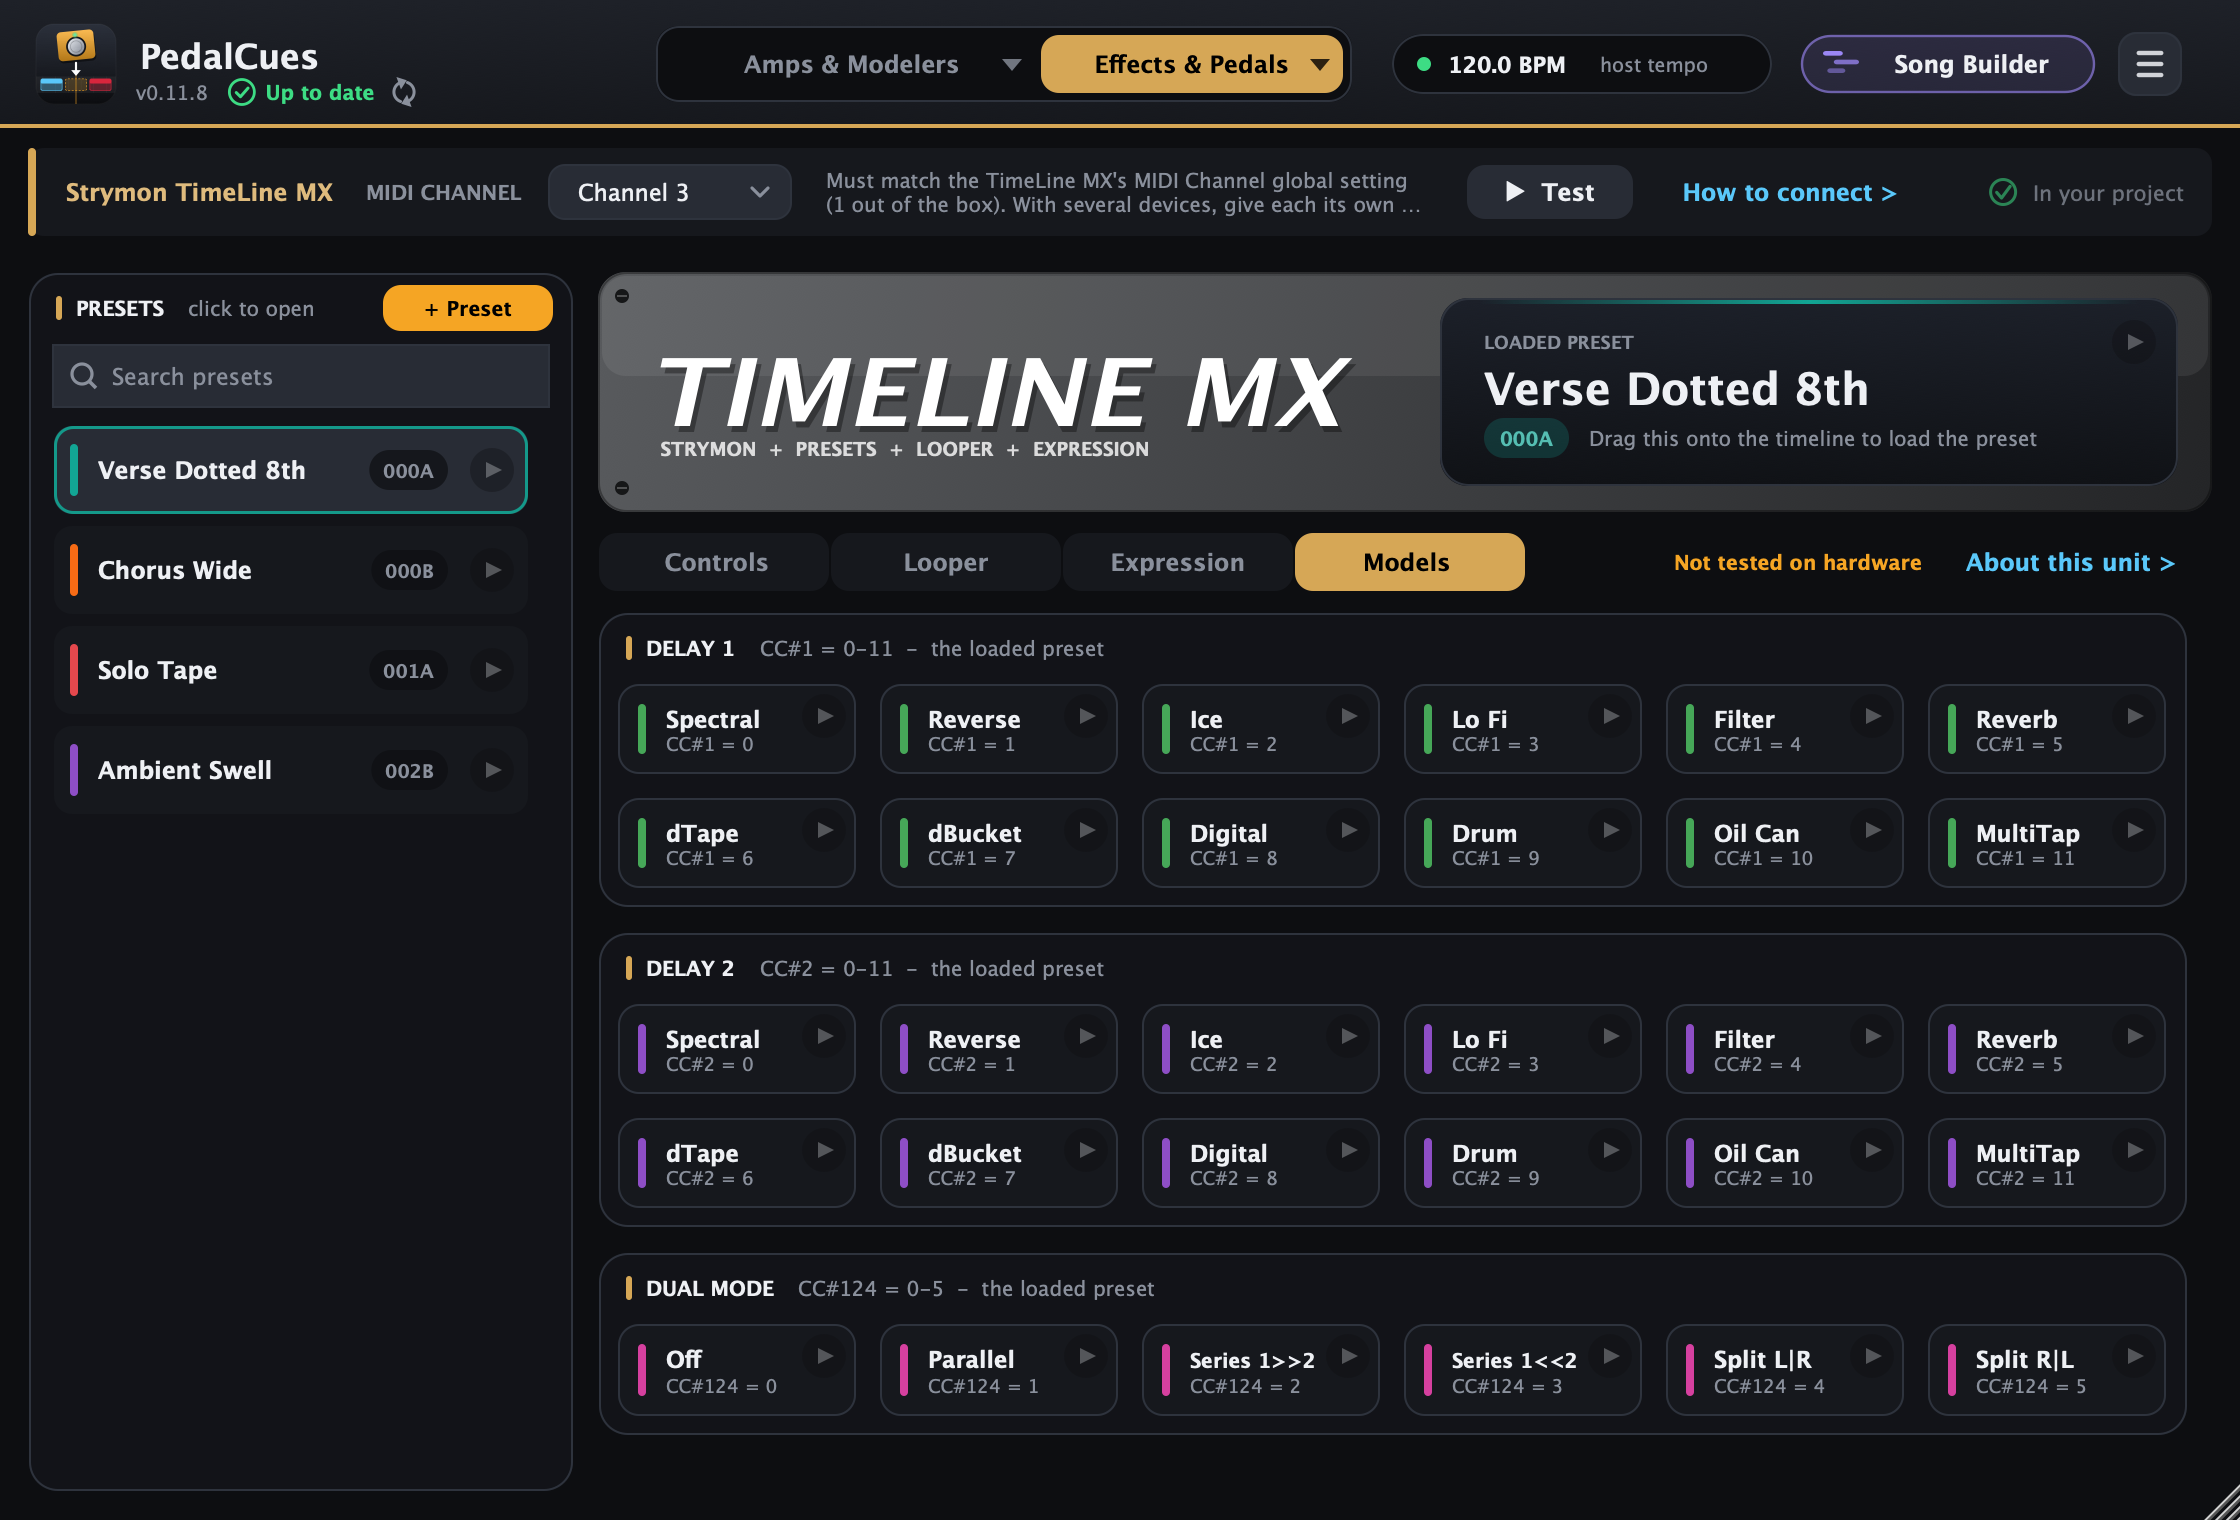Click the Search presets input field
This screenshot has width=2240, height=1520.
[301, 376]
